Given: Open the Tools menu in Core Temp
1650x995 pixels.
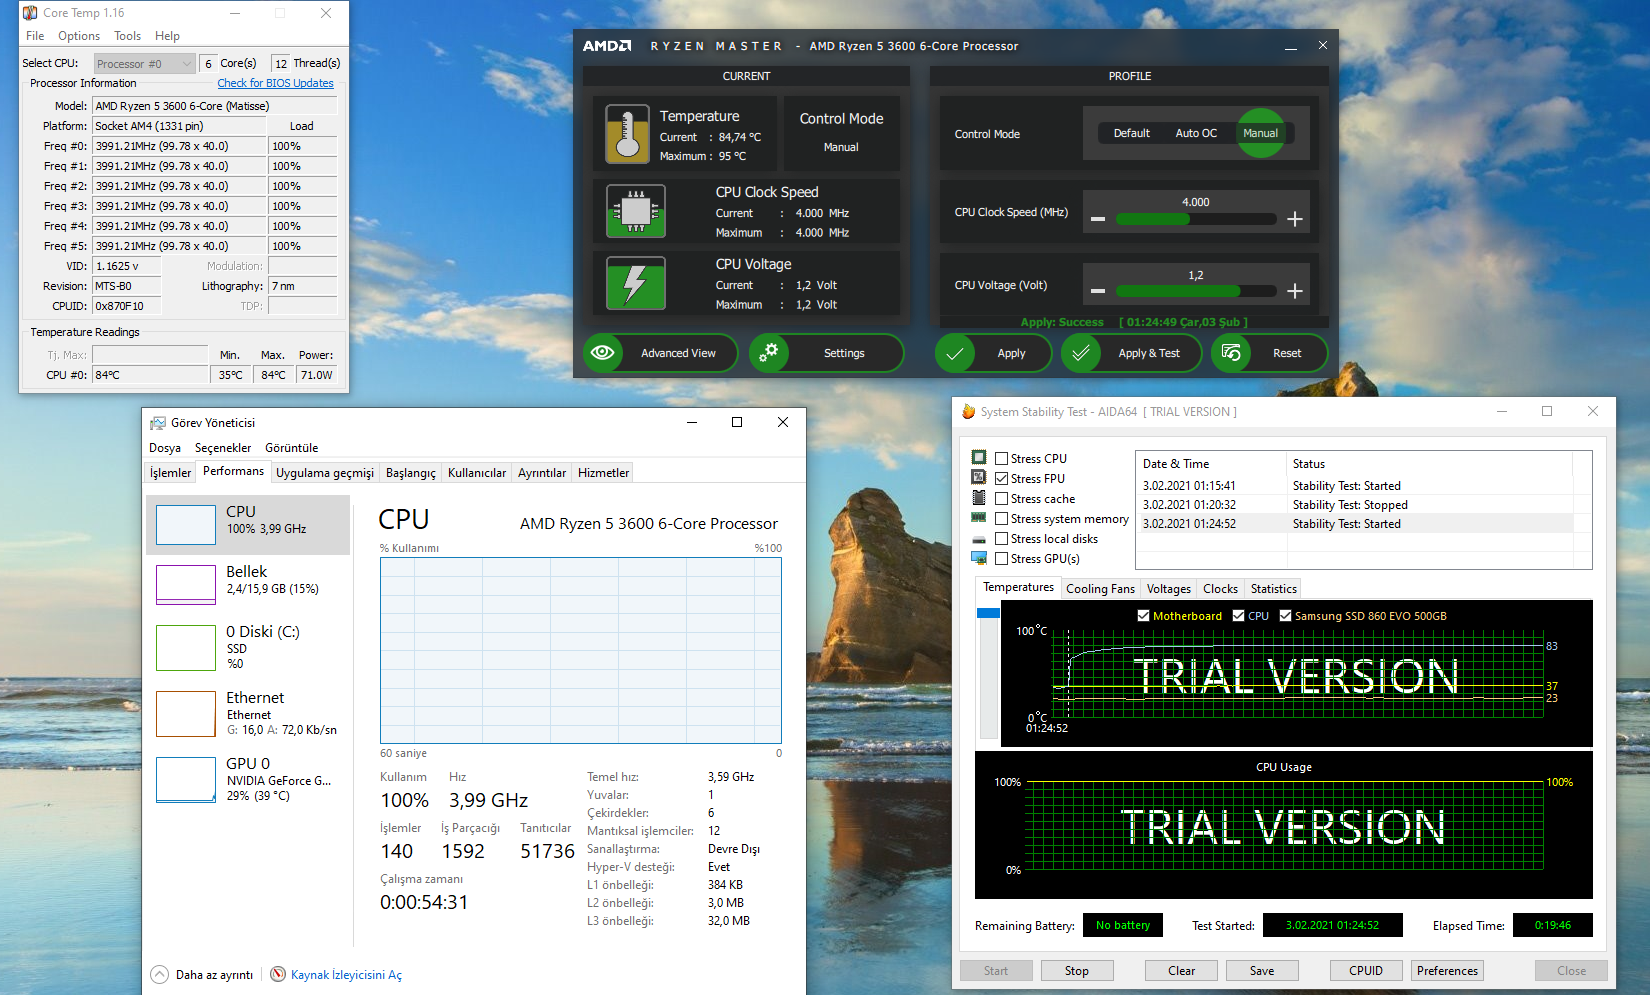Looking at the screenshot, I should [x=127, y=36].
